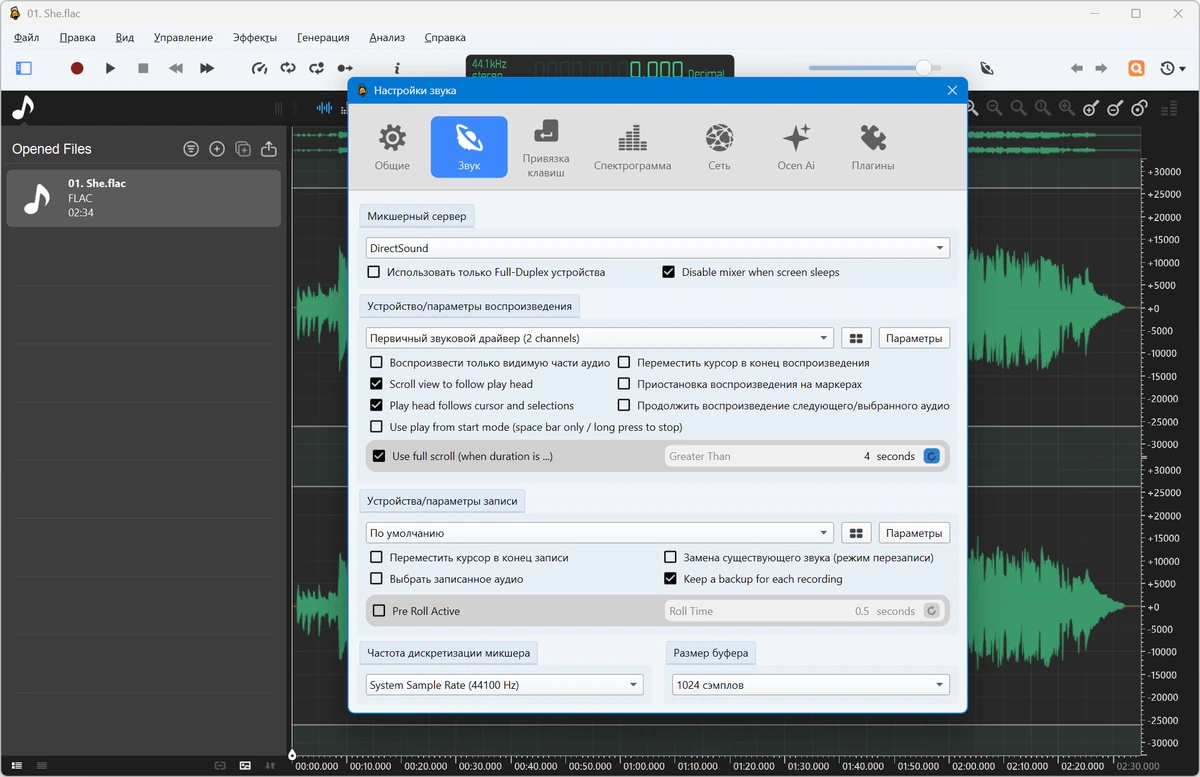Toggle Disable mixer when screen sleeps checkbox
1200x777 pixels.
tap(669, 272)
